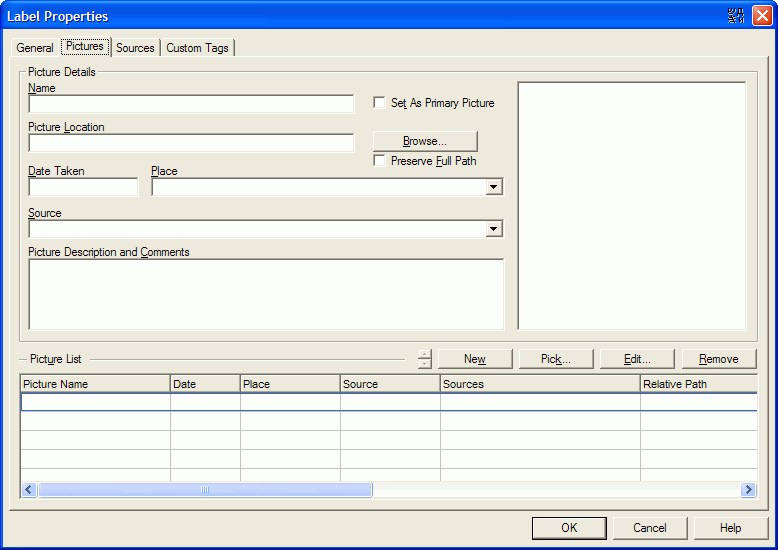Open the Sources tab
The height and width of the screenshot is (550, 778).
click(135, 48)
